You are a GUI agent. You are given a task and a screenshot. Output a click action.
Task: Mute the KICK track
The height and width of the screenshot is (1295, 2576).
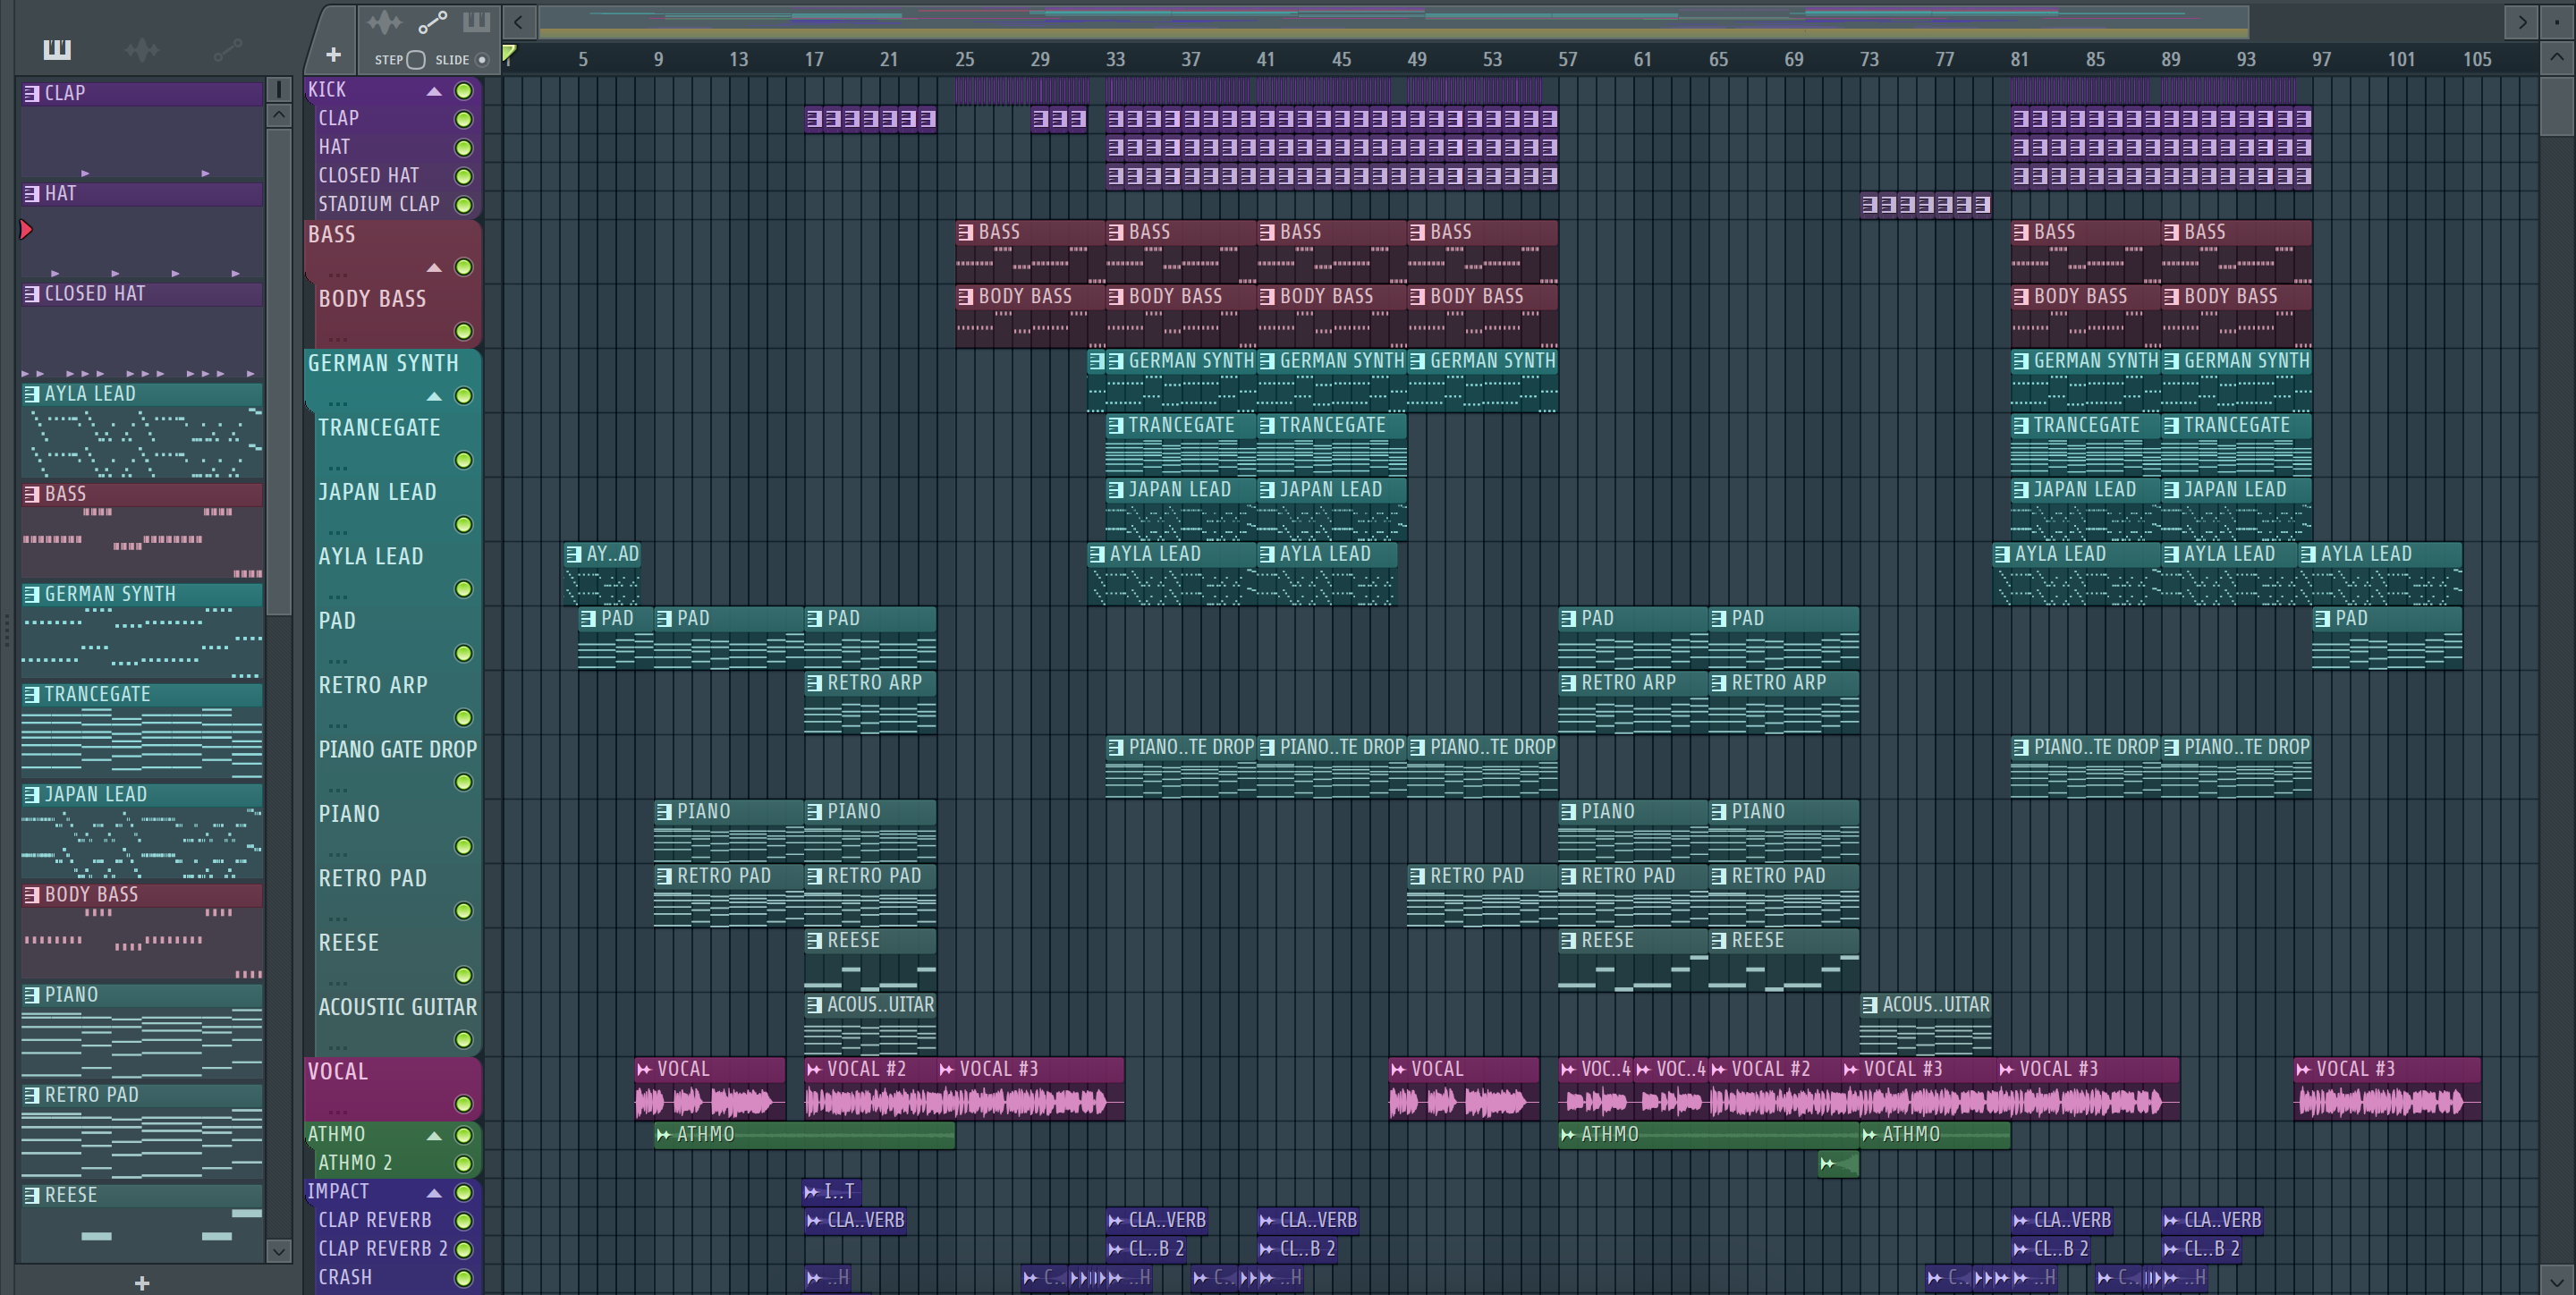pyautogui.click(x=464, y=91)
